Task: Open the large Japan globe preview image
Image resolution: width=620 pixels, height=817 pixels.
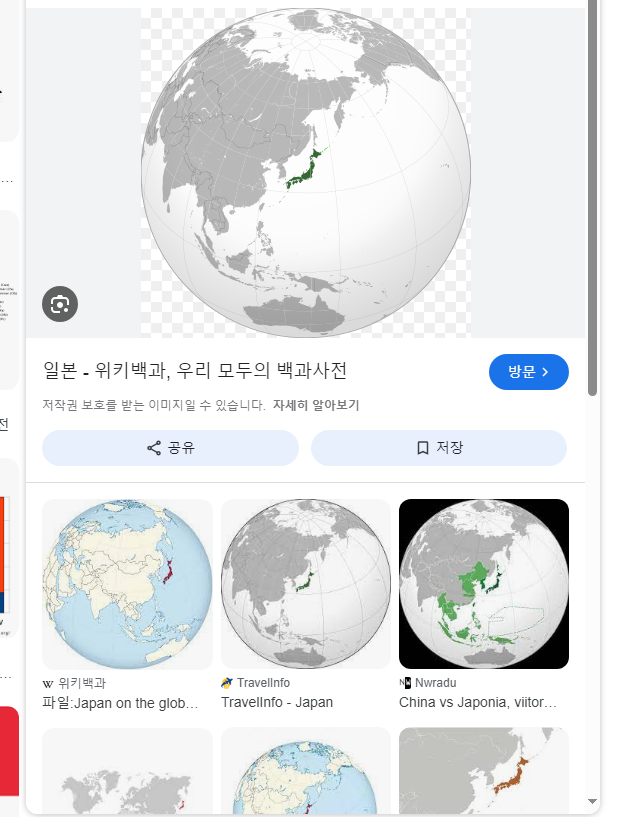Action: [306, 172]
